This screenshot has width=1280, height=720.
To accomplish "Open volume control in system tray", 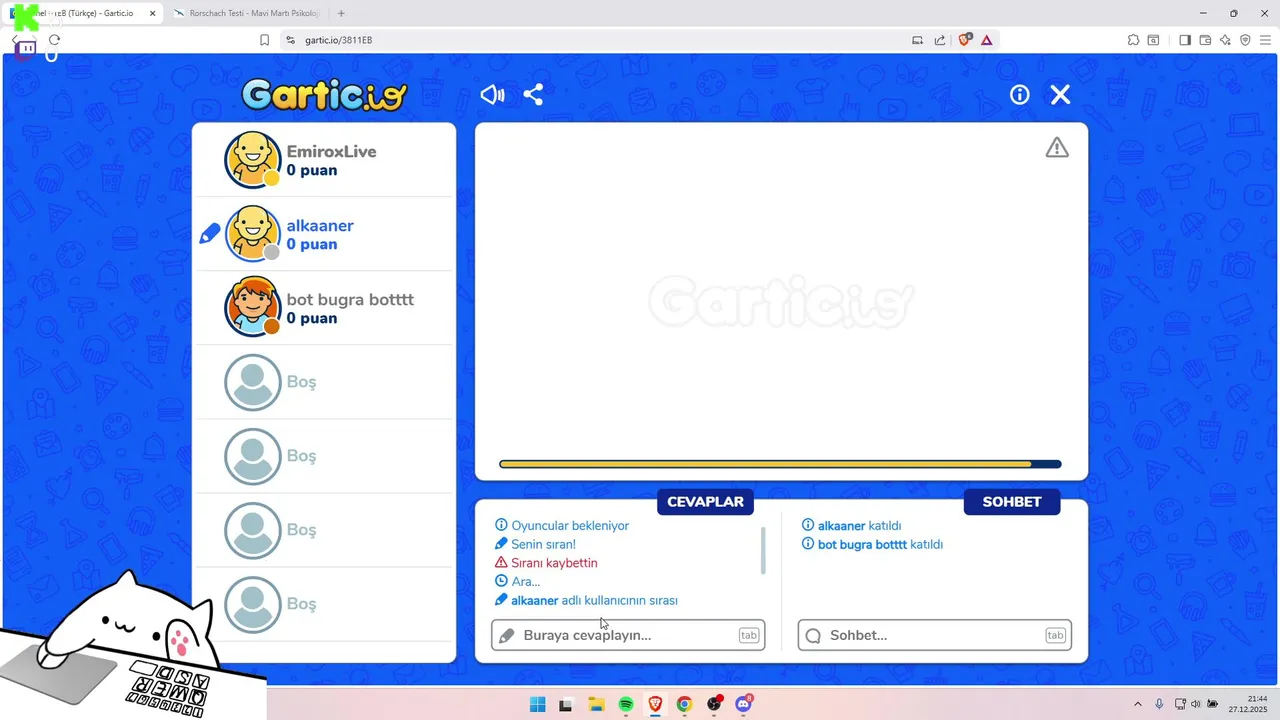I will point(1196,704).
